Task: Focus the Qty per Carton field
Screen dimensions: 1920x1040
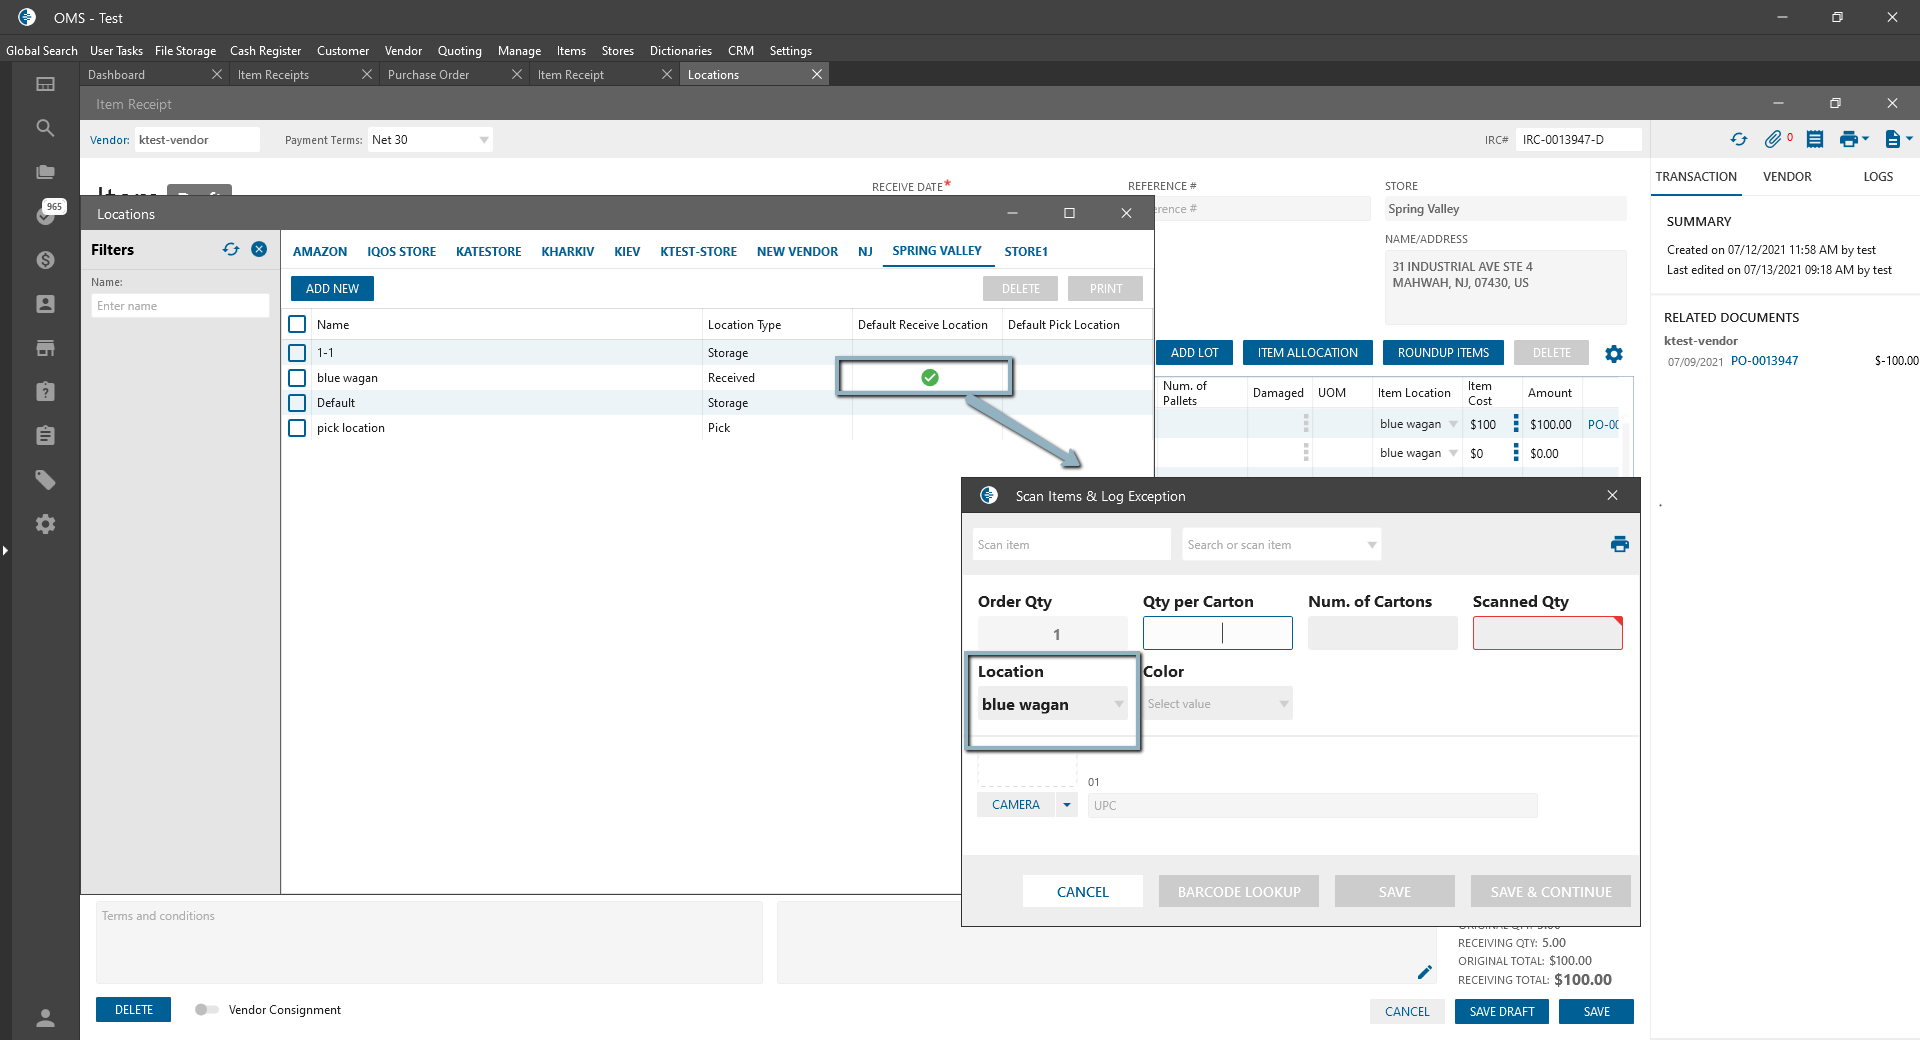Action: click(1218, 633)
